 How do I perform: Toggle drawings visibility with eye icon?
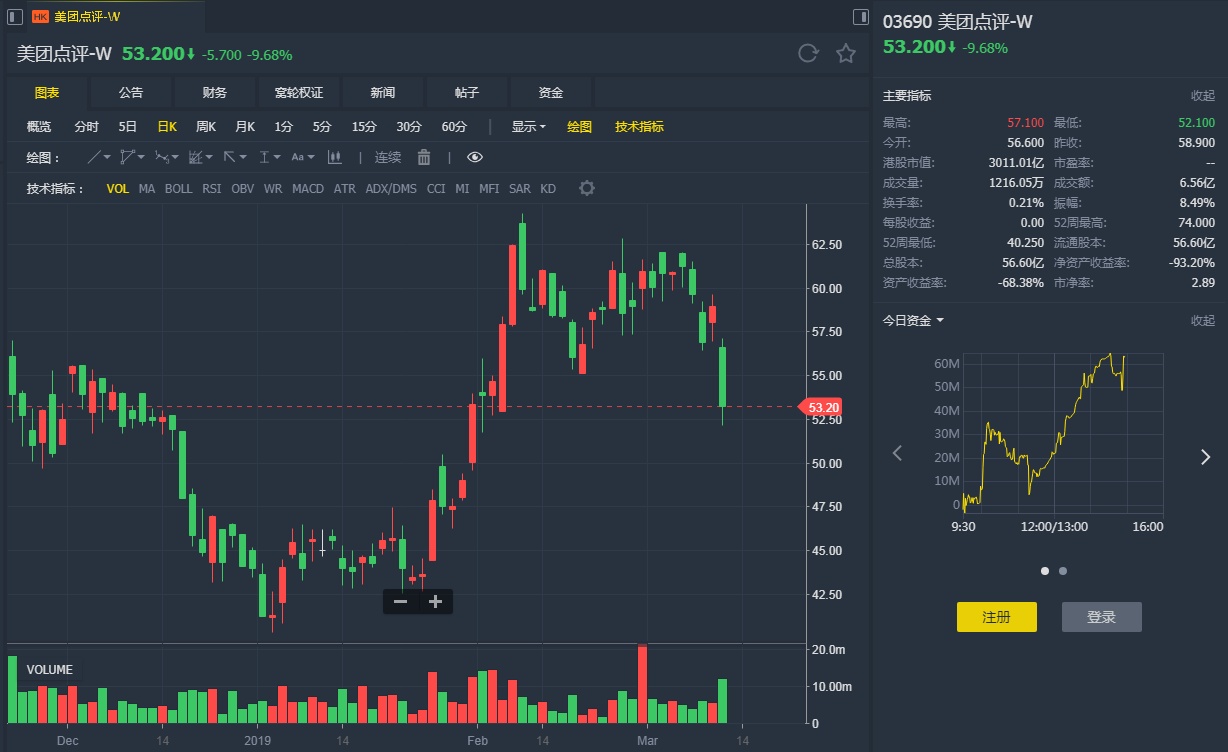[x=474, y=157]
